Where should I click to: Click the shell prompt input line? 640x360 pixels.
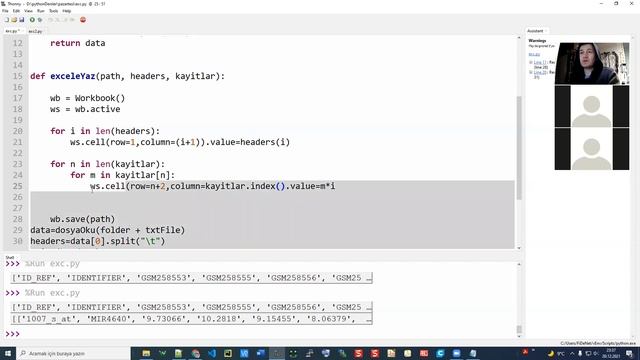pos(261,334)
